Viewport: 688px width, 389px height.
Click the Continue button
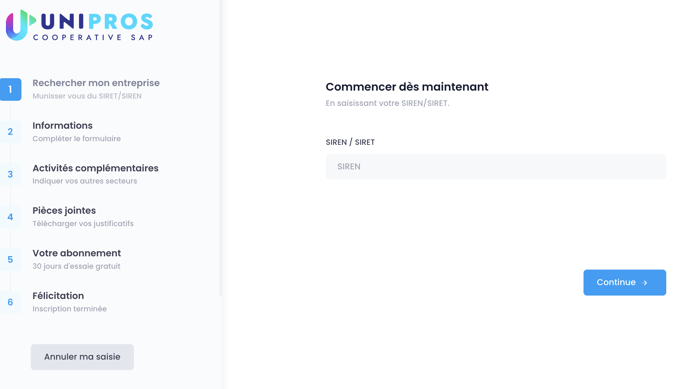click(624, 282)
